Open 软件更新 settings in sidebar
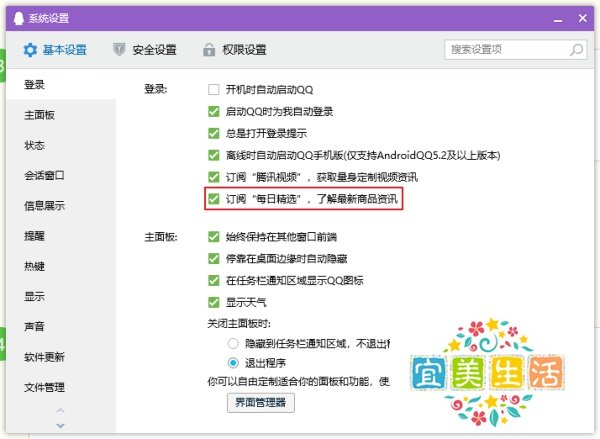 [x=61, y=357]
